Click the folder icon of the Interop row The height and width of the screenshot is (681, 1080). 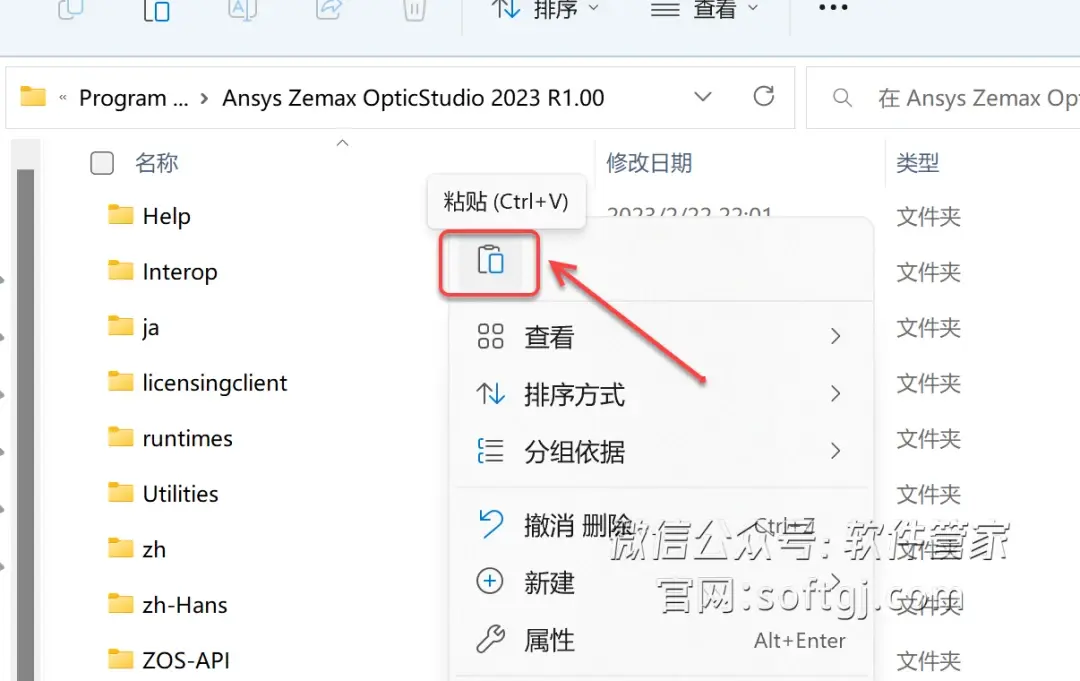[121, 271]
